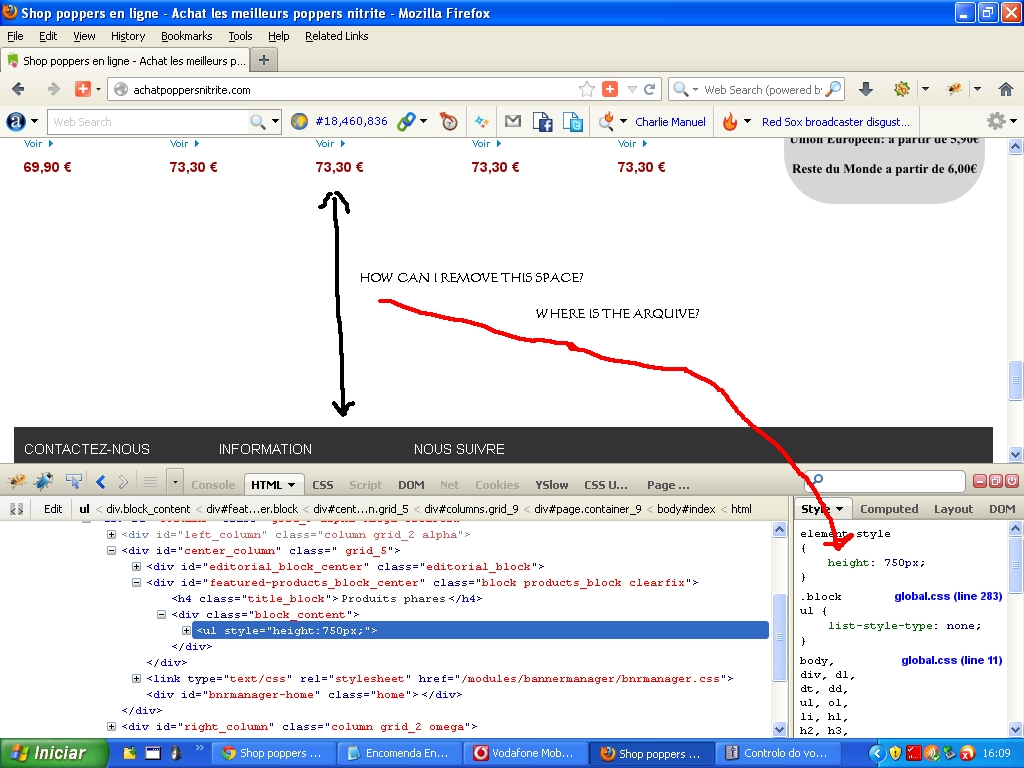Screen dimensions: 1024x768
Task: Click the Alexa toolbar logo icon
Action: 16,121
